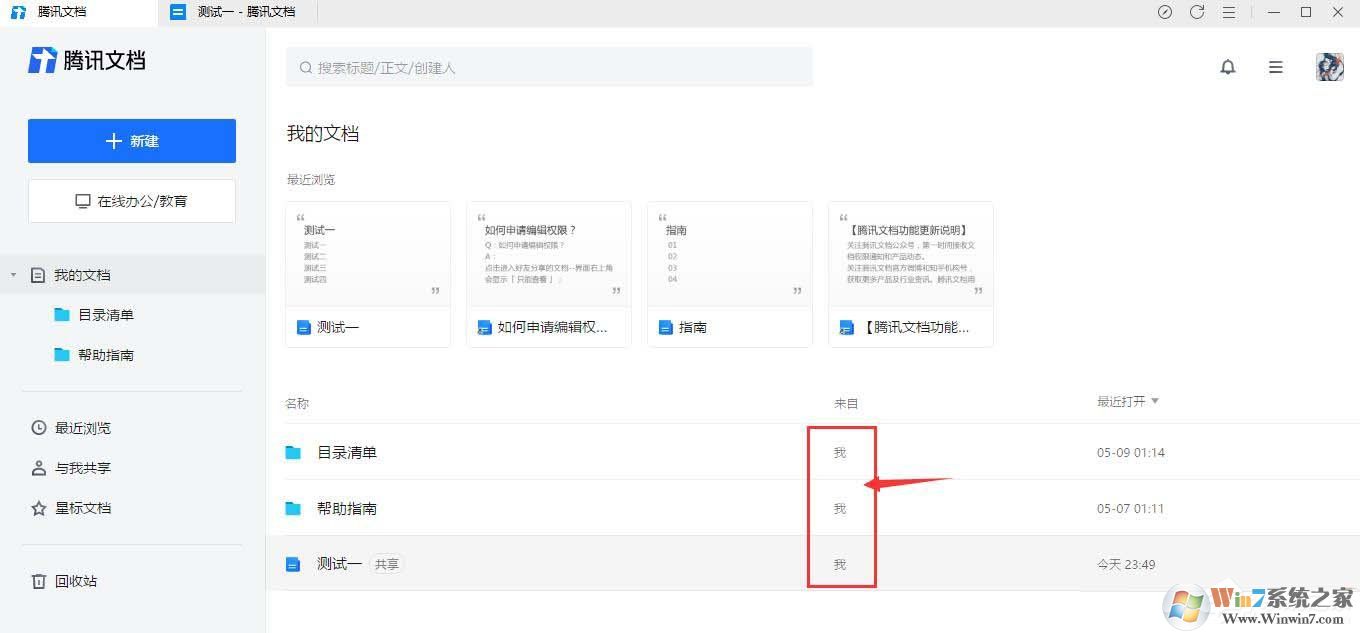
Task: Open the 回收站 trash section
Action: (x=76, y=581)
